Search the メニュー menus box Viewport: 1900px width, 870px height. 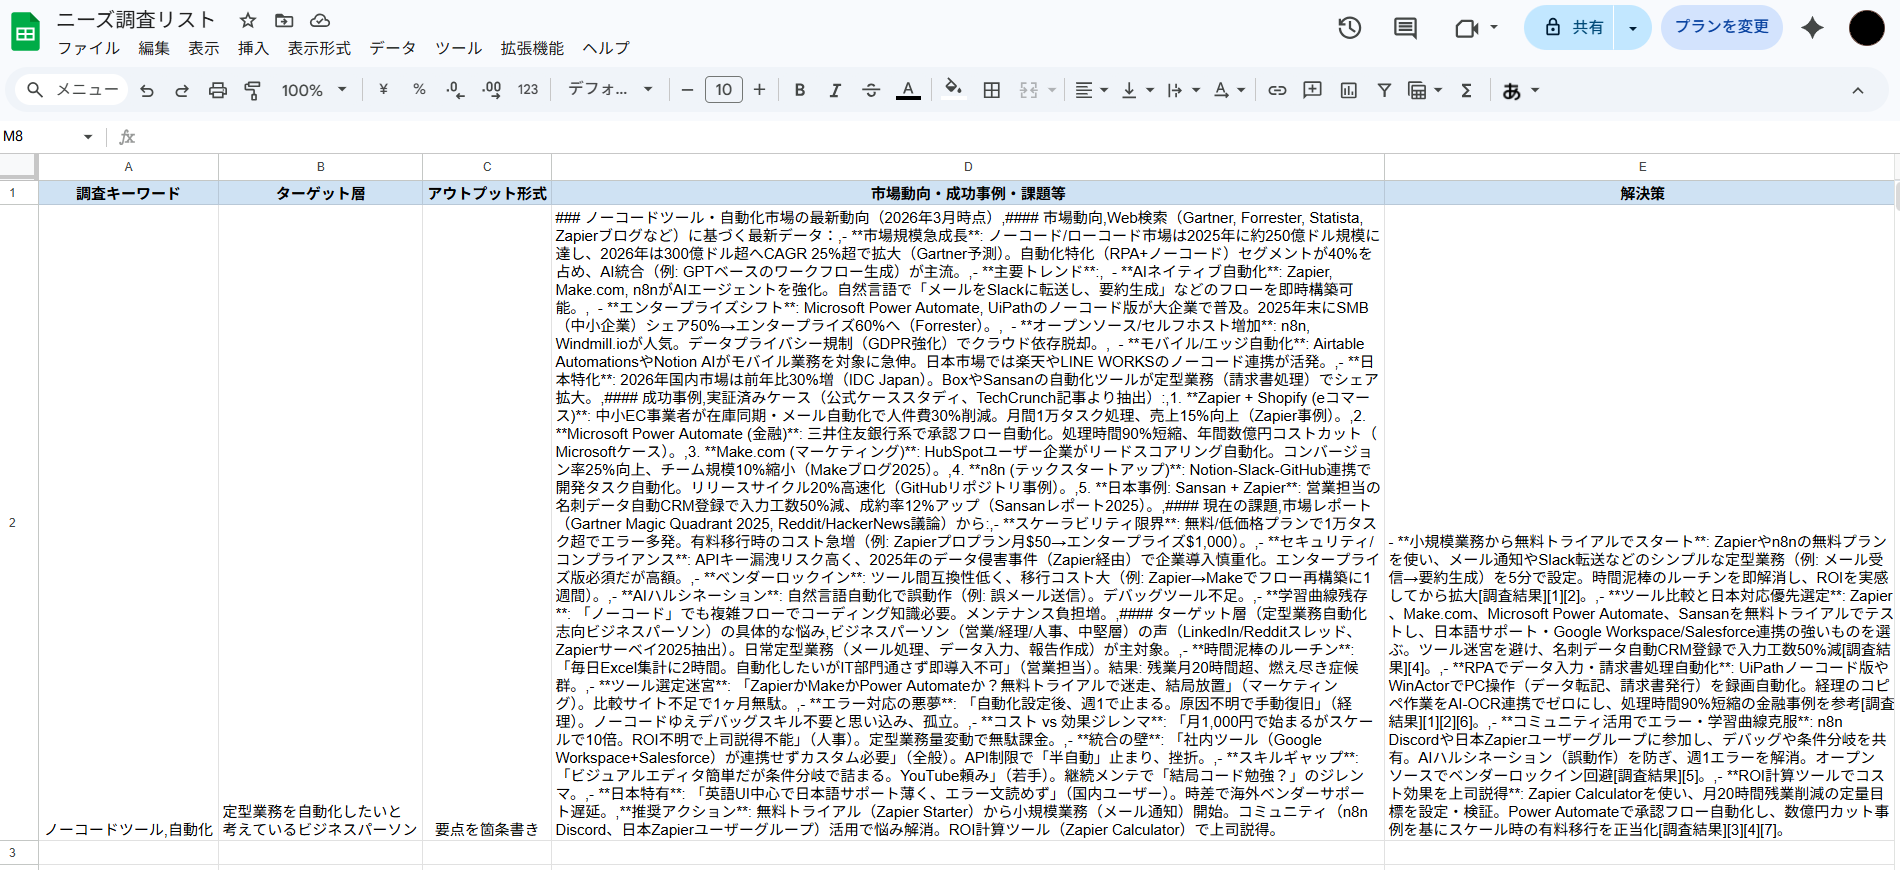(72, 90)
